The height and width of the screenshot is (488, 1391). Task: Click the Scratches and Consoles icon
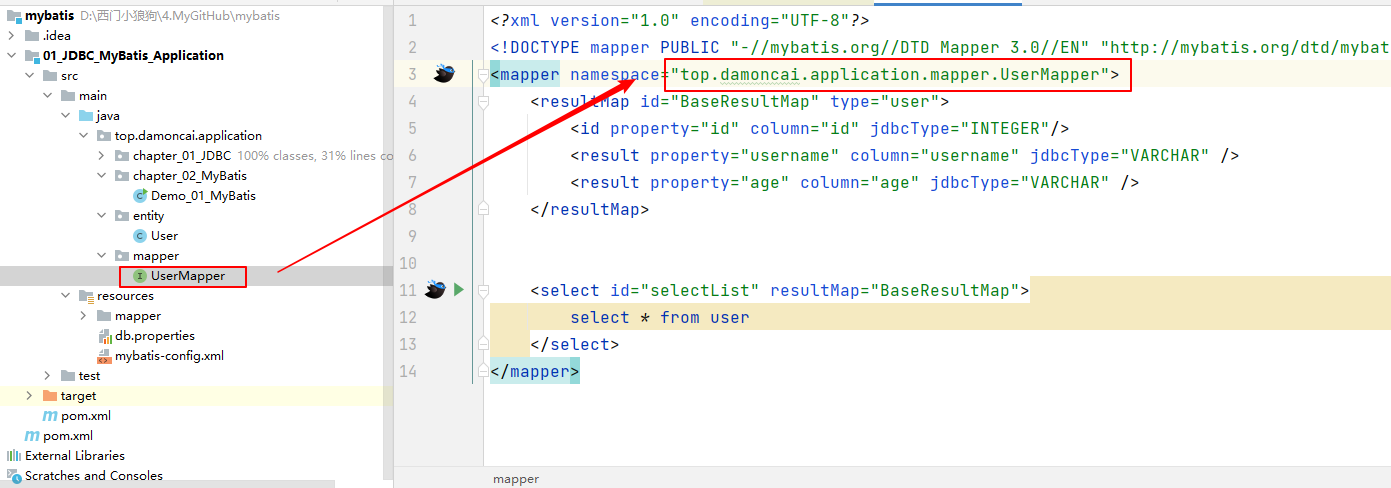[13, 476]
